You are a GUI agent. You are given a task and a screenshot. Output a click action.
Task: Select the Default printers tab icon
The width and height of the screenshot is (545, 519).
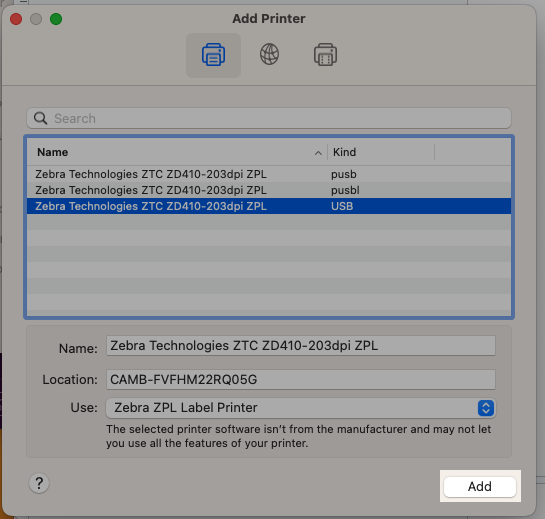(x=213, y=55)
